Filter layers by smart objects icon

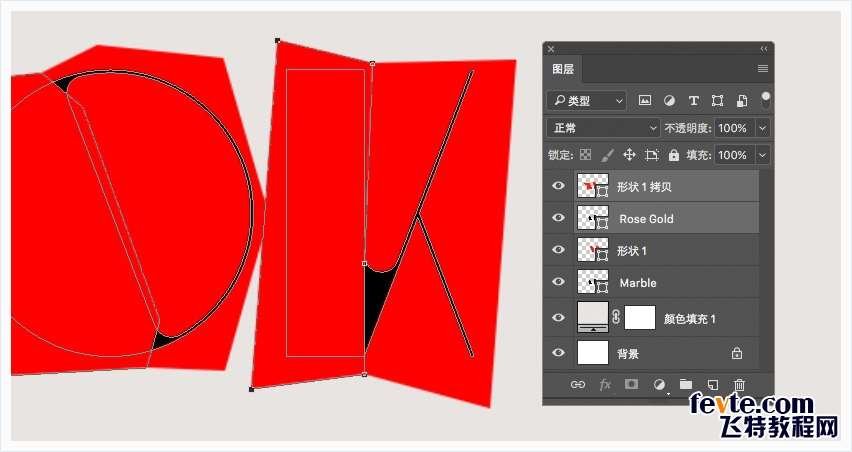pyautogui.click(x=742, y=101)
